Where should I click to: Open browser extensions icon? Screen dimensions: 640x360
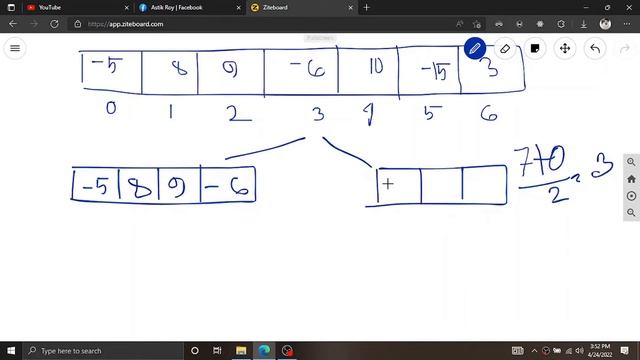[561, 24]
